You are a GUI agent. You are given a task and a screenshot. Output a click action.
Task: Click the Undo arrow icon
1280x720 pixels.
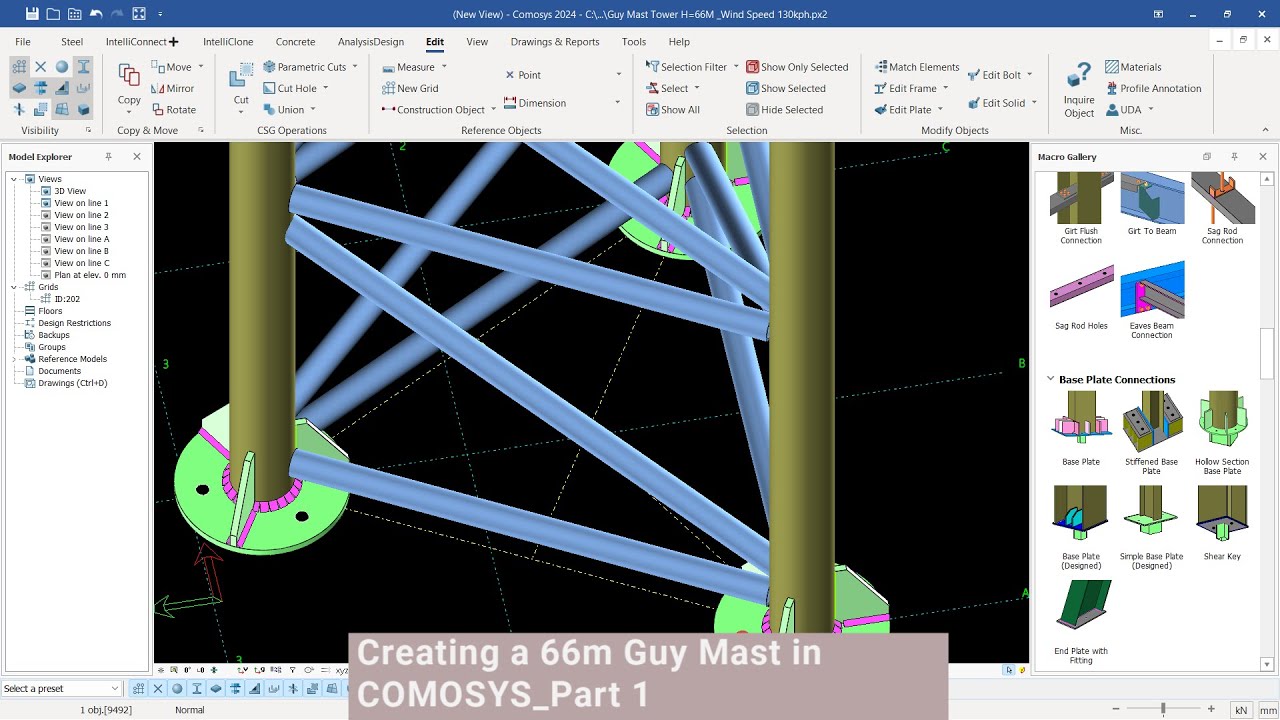96,14
